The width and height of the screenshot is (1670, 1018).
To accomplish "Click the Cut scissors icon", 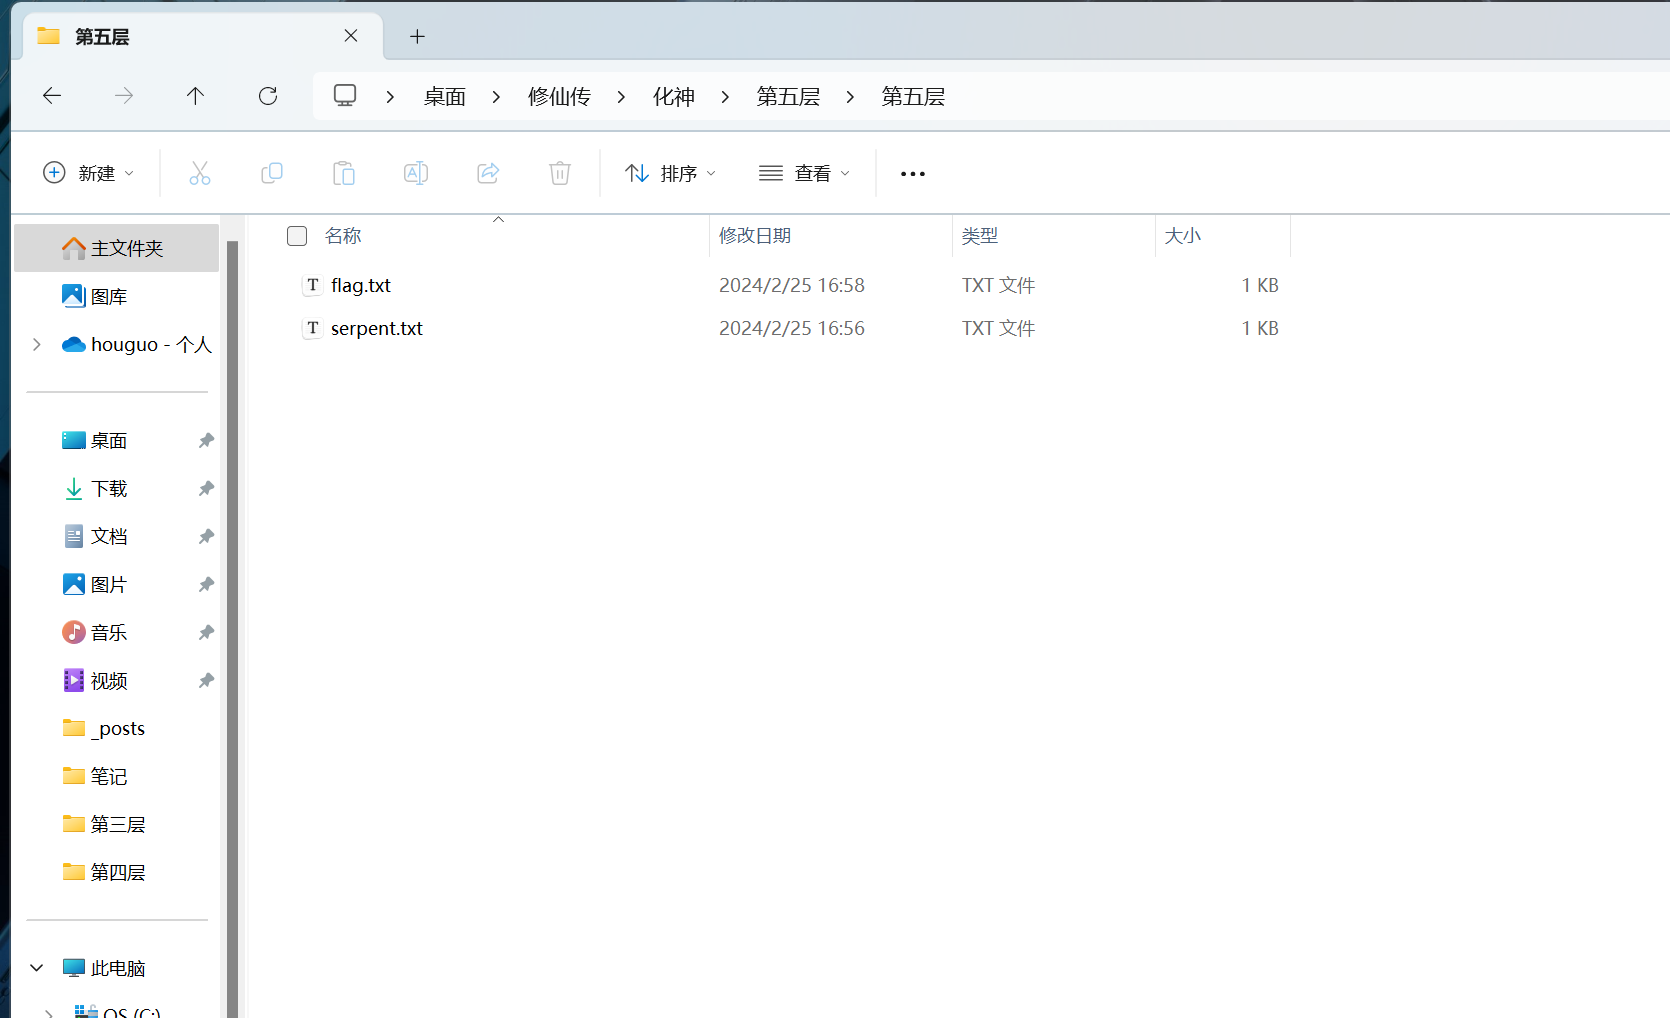I will pos(200,173).
